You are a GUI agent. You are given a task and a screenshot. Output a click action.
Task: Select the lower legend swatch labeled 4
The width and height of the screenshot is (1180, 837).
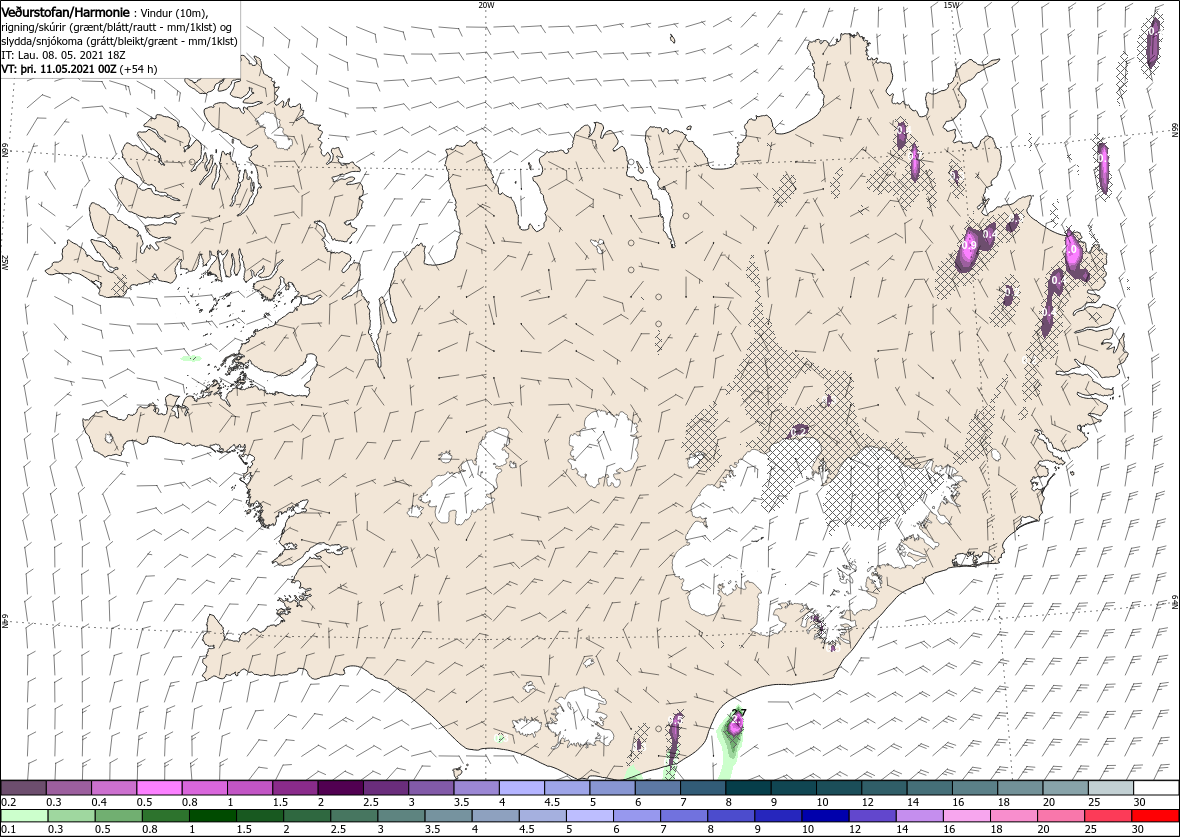point(494,816)
